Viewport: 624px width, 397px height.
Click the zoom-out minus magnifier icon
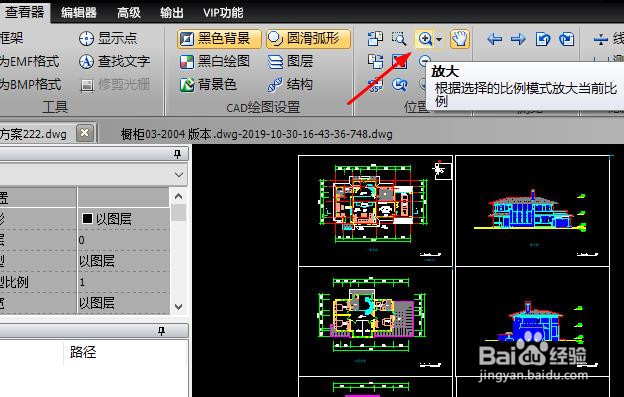[x=425, y=60]
